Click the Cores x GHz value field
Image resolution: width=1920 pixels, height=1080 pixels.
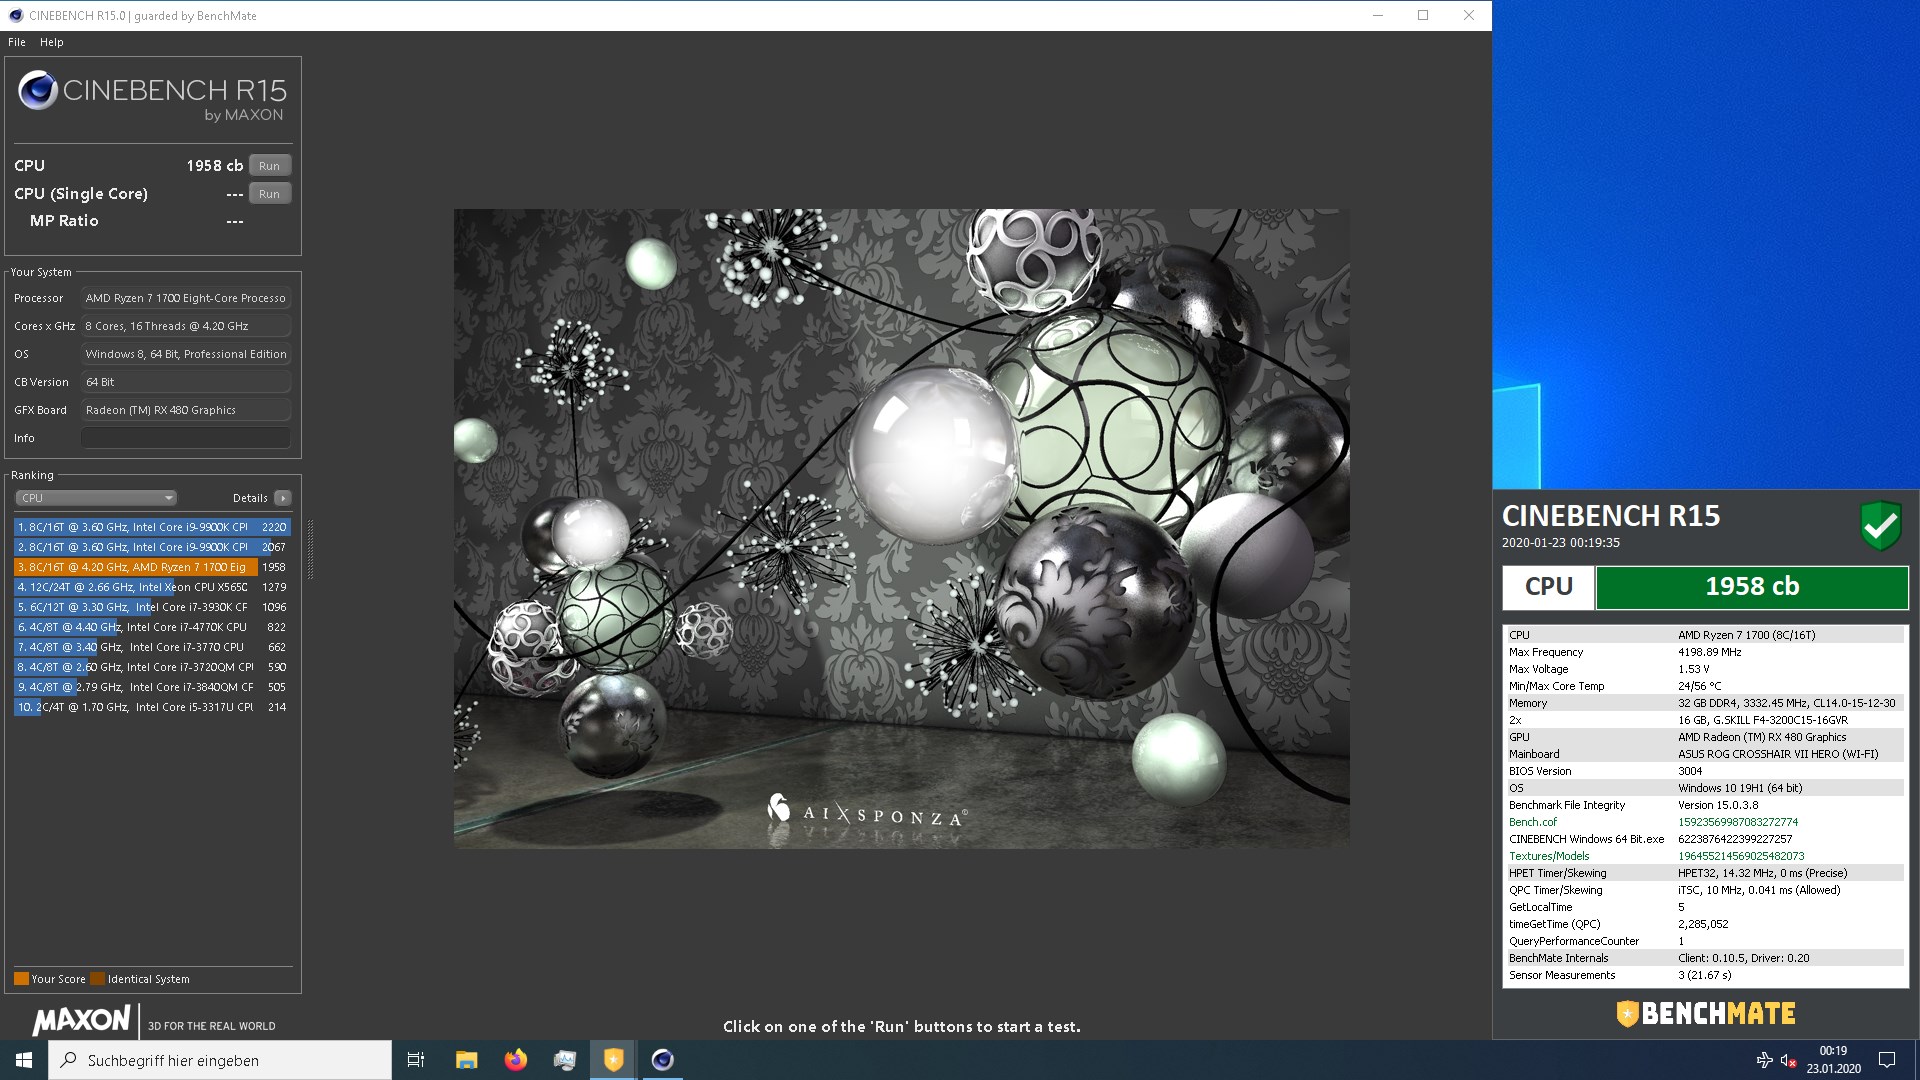186,326
